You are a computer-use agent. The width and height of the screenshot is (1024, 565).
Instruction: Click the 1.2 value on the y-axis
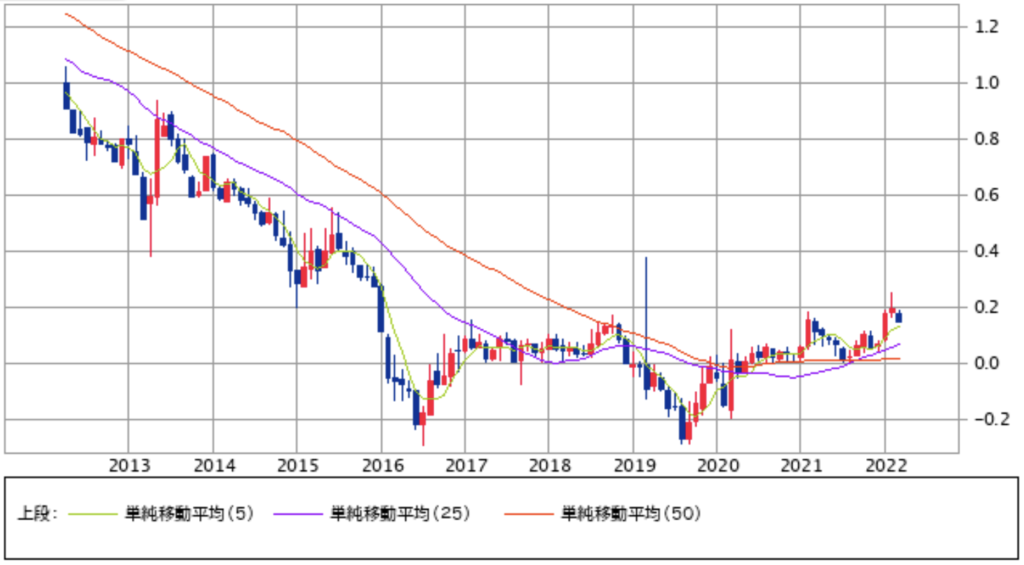pyautogui.click(x=986, y=27)
